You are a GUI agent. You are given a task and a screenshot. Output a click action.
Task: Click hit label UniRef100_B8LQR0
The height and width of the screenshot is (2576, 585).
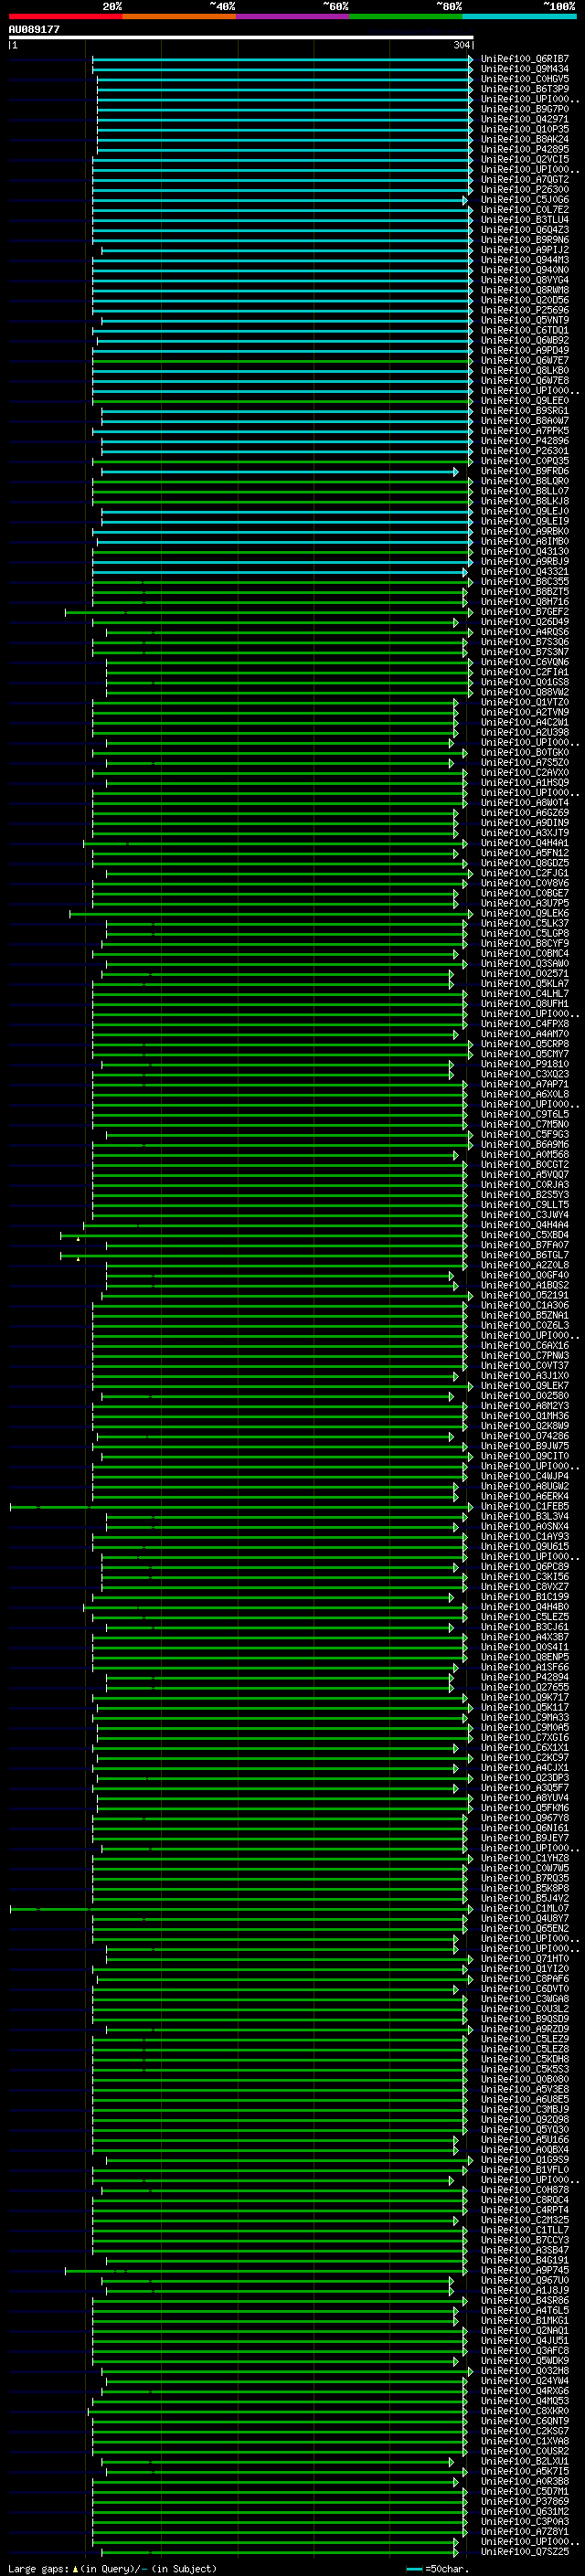525,481
